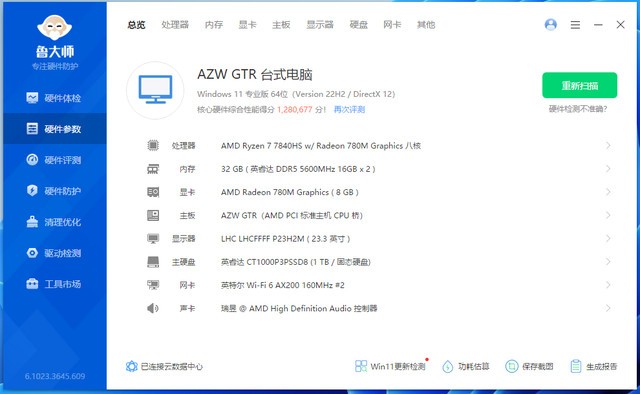
Task: Open 硬件防护 in the sidebar
Action: pyautogui.click(x=55, y=191)
